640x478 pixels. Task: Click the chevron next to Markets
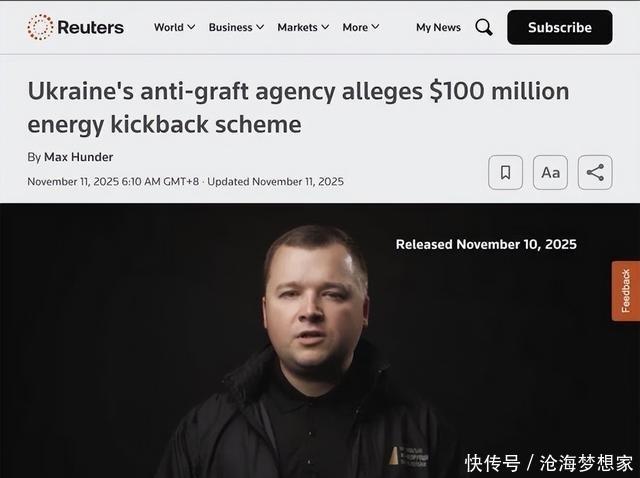coord(325,27)
